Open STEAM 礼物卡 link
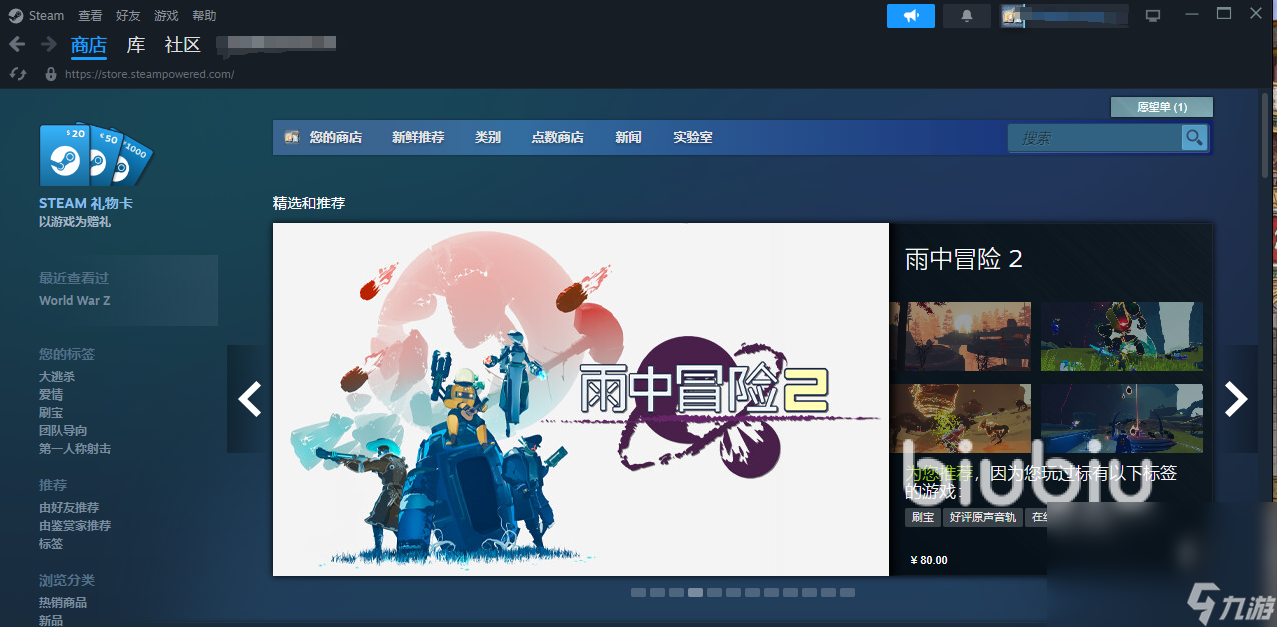The width and height of the screenshot is (1277, 627). [x=86, y=203]
